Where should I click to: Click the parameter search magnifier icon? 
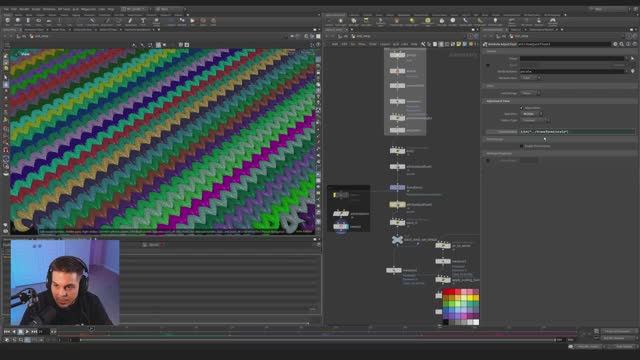click(622, 44)
